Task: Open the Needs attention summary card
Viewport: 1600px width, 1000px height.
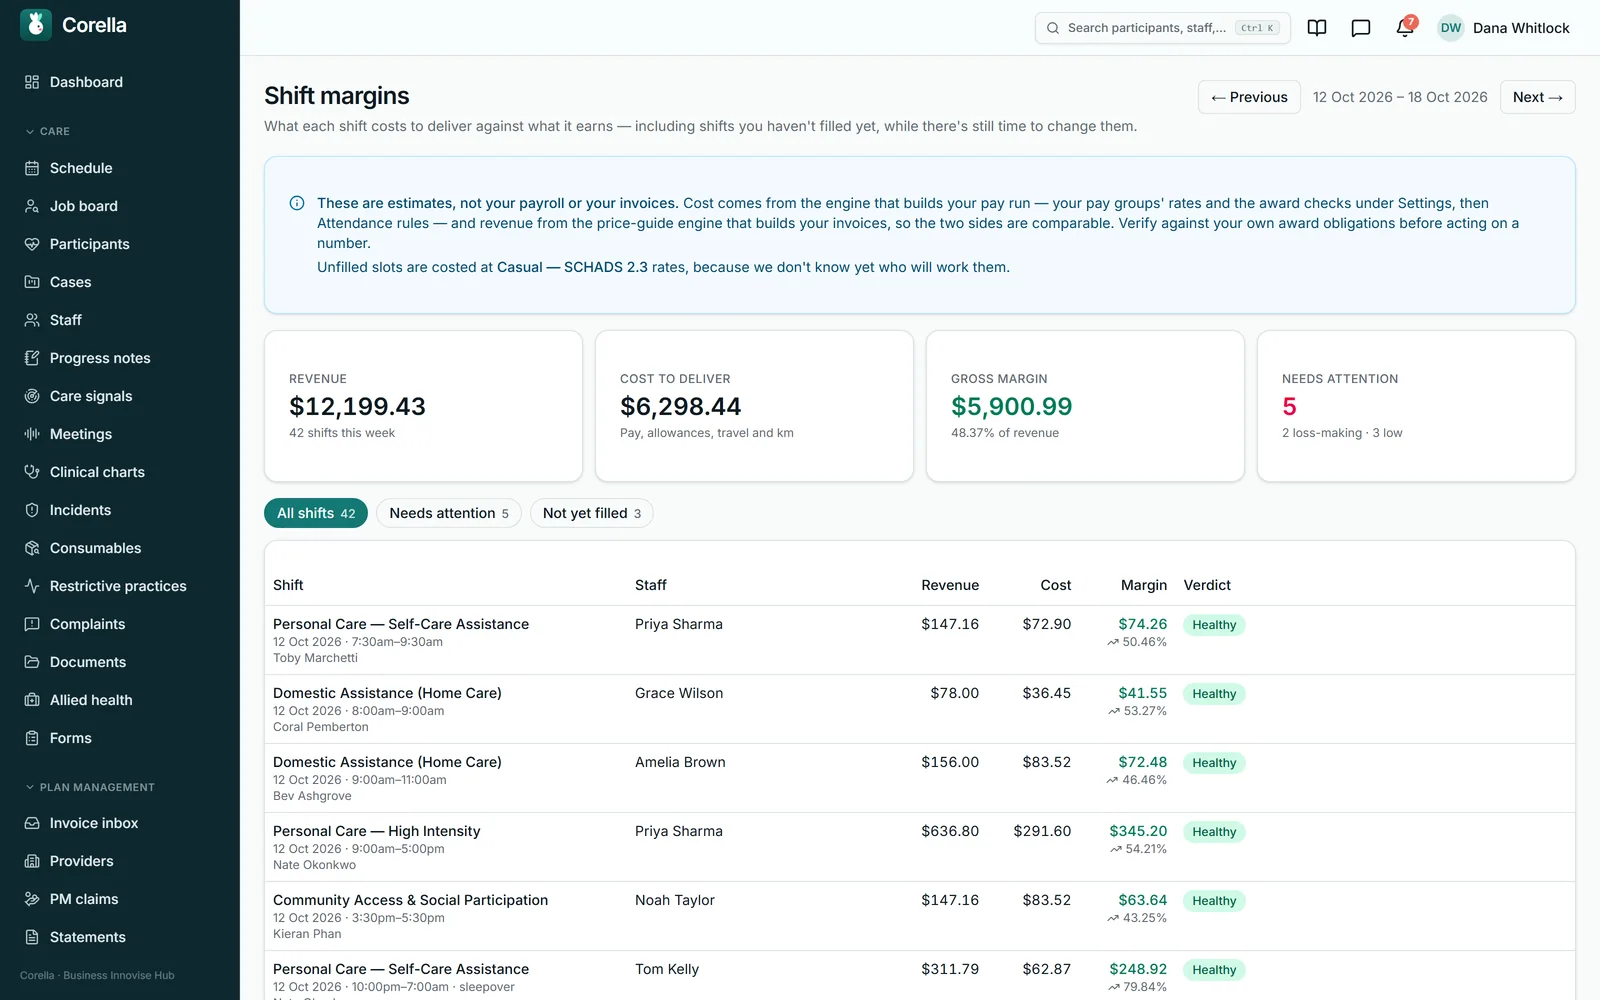Action: [1416, 406]
